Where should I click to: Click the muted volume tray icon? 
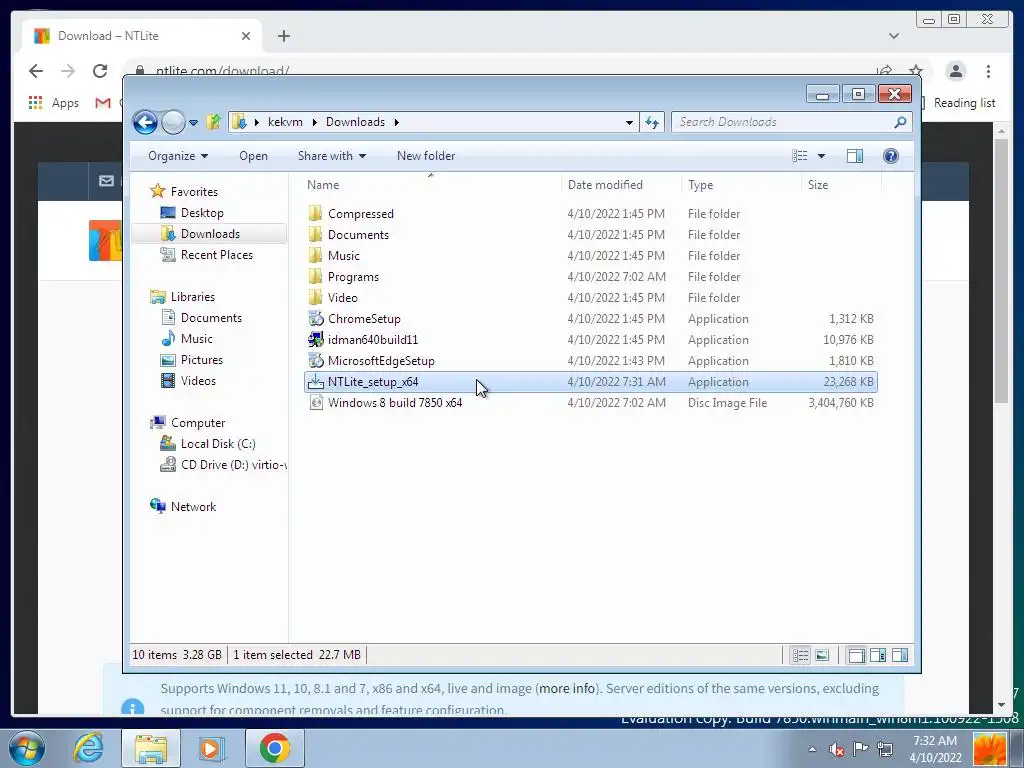pos(836,749)
